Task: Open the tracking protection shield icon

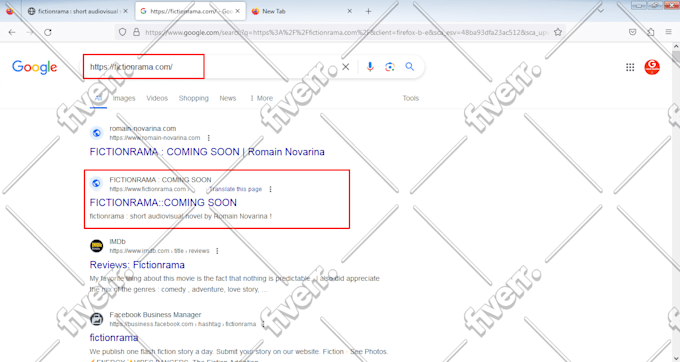Action: click(x=123, y=32)
